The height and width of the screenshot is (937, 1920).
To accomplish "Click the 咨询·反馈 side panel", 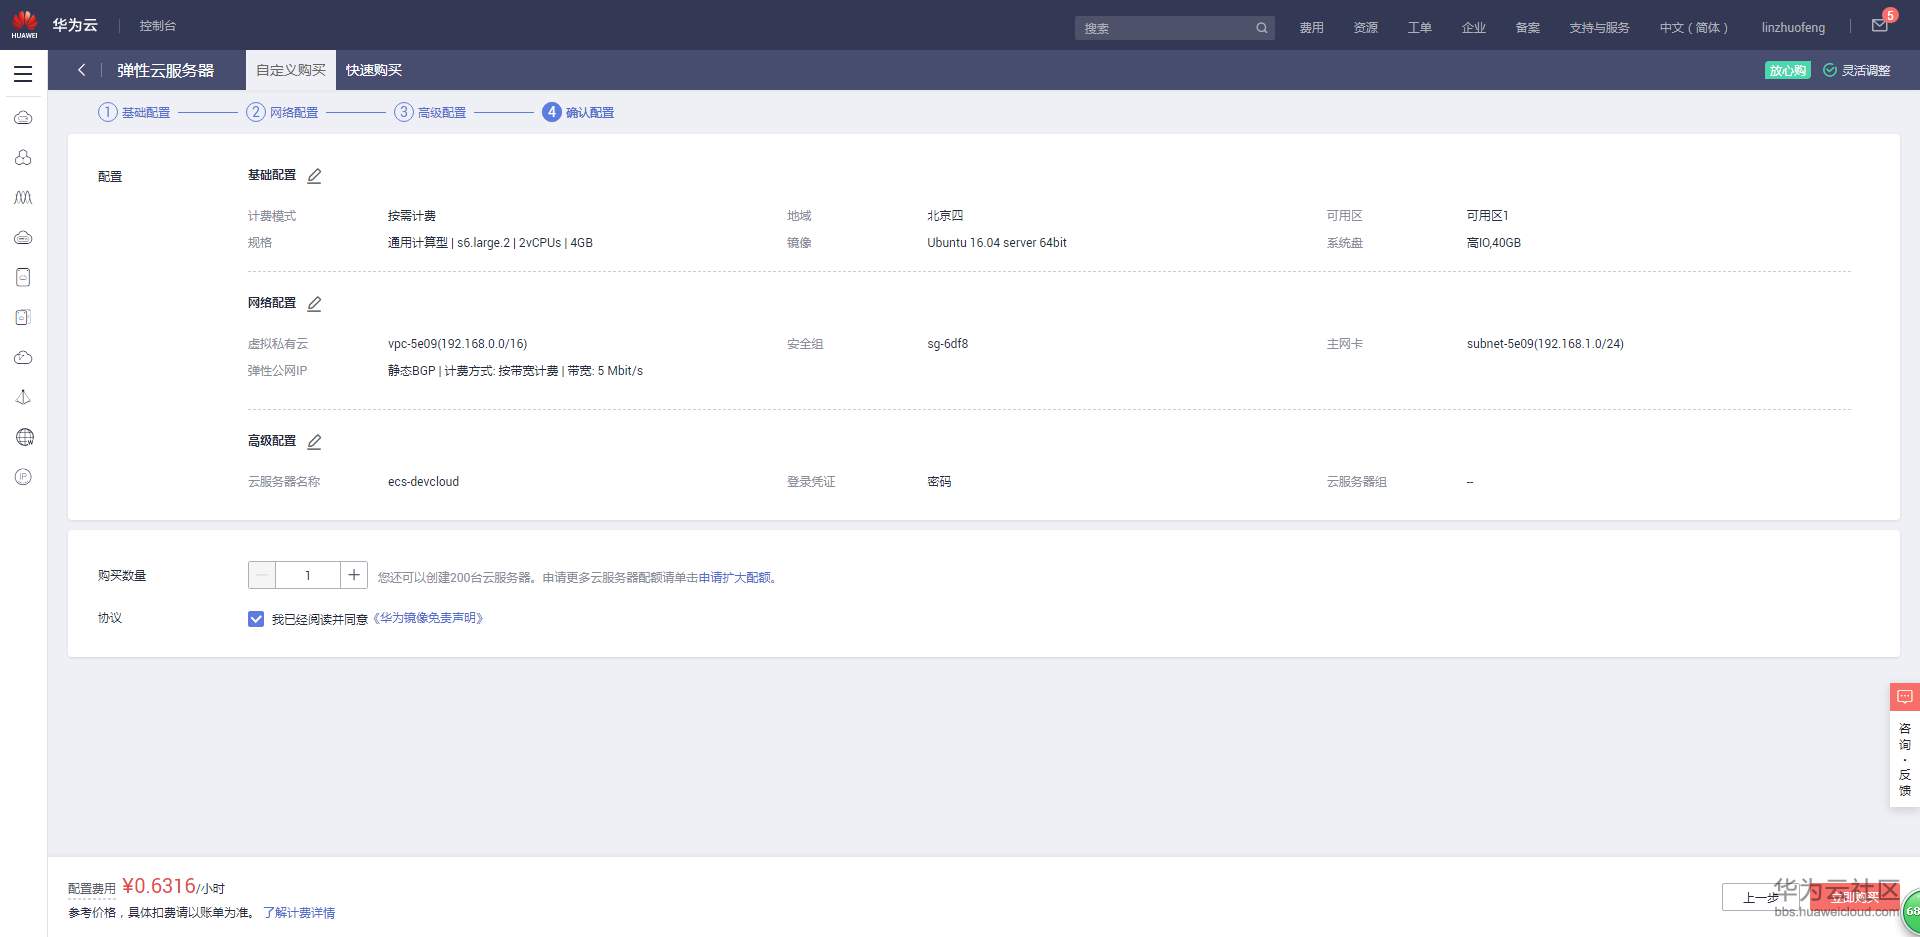I will click(1904, 758).
